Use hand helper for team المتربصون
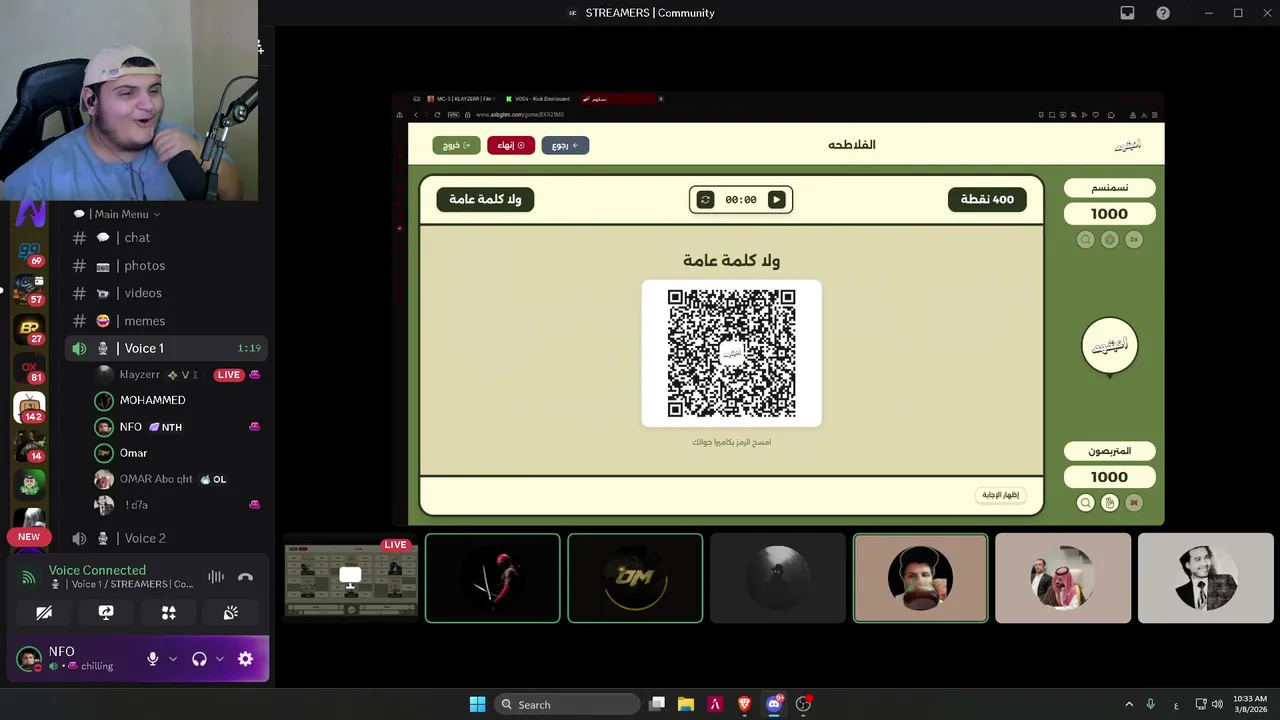Image resolution: width=1280 pixels, height=720 pixels. [x=1109, y=503]
